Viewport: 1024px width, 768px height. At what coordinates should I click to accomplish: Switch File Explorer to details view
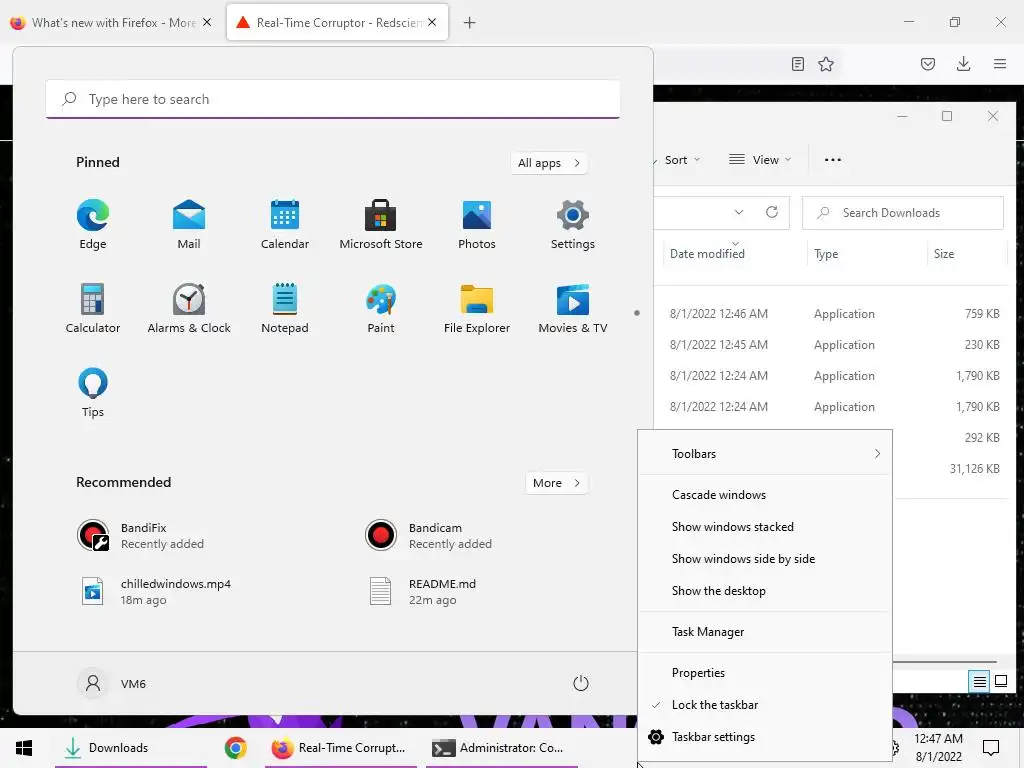pos(980,682)
